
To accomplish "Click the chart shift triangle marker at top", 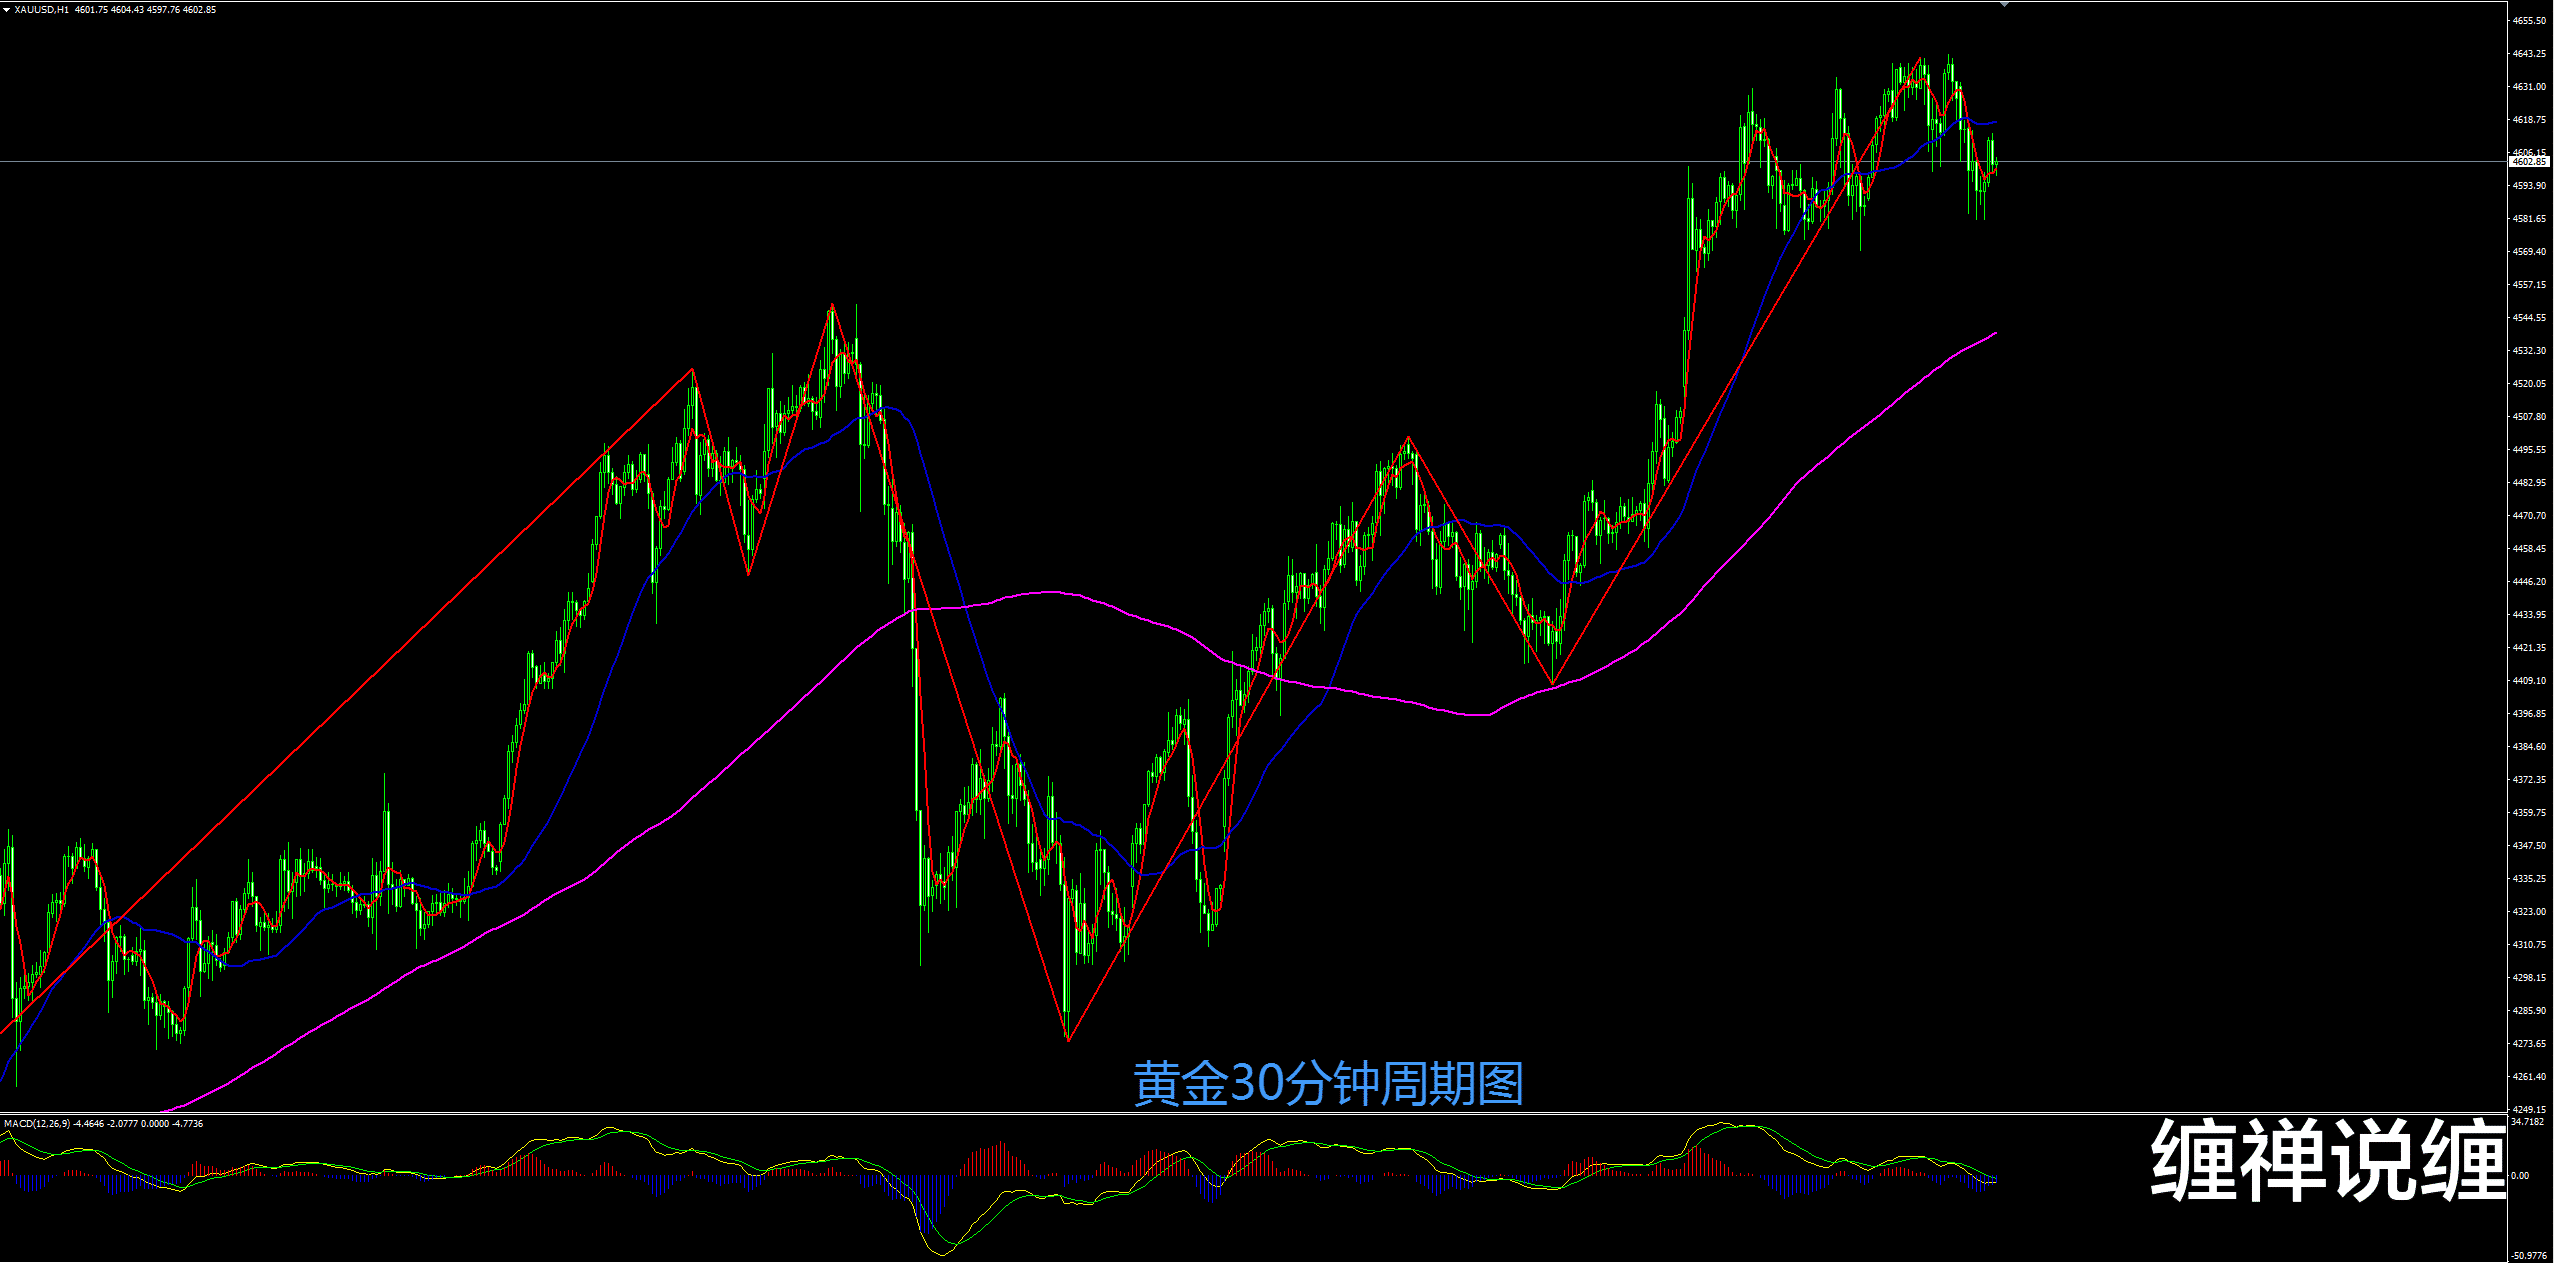I will (2004, 5).
